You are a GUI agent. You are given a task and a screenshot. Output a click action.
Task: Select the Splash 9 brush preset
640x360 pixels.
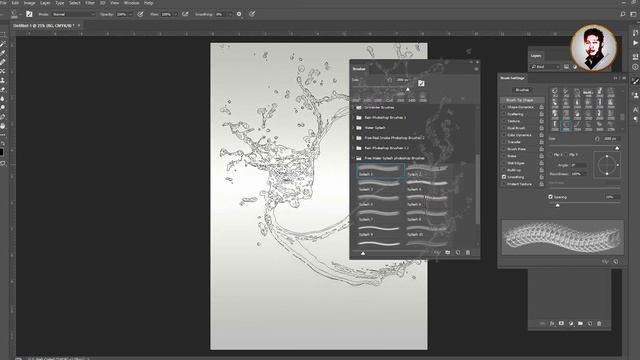click(x=380, y=231)
